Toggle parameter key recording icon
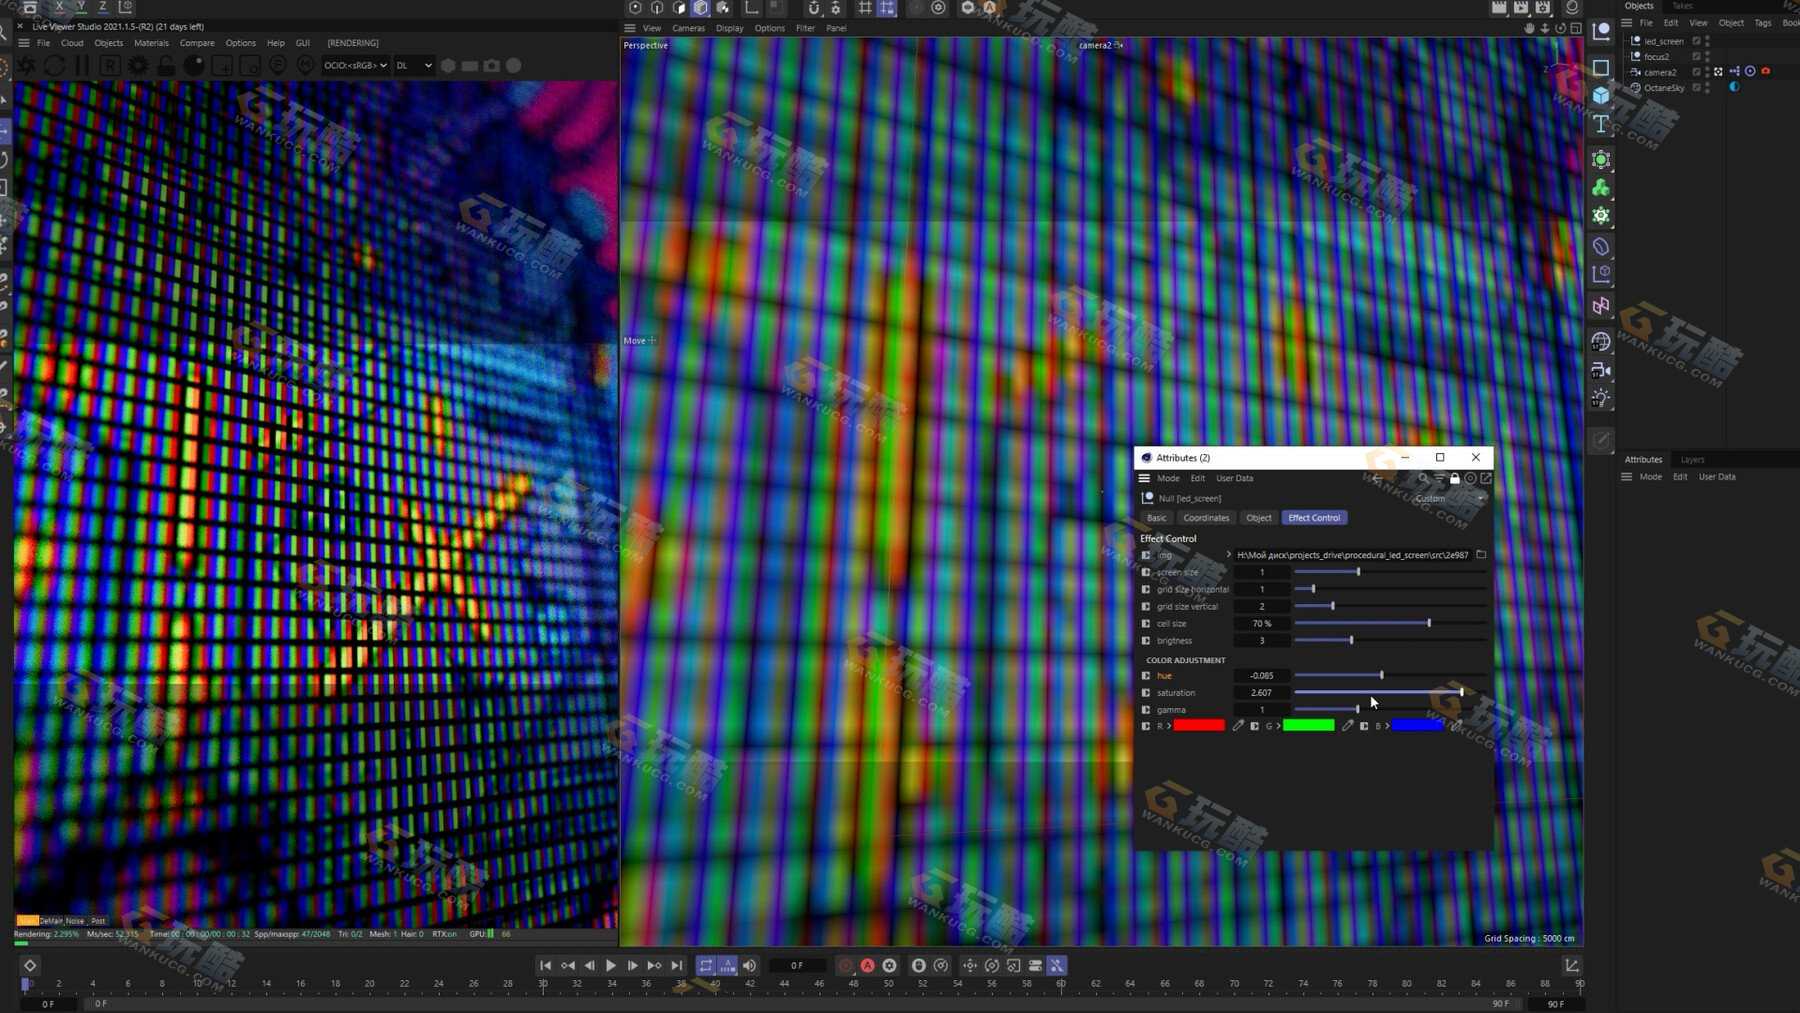The image size is (1800, 1013). click(1035, 965)
